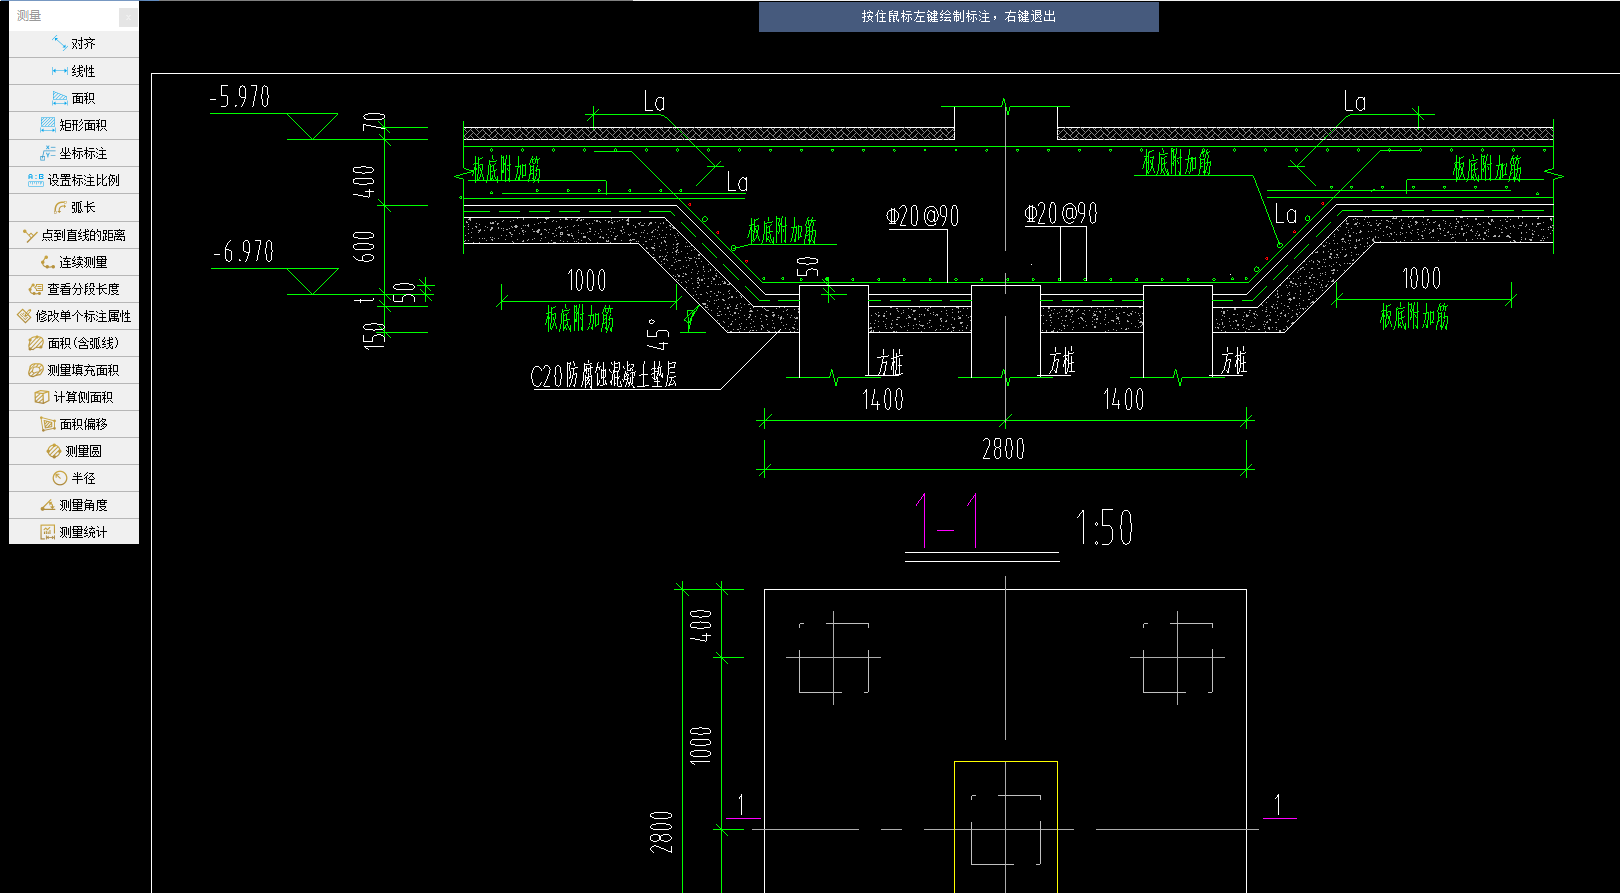Start the 连续测量 continuous measure tool
1620x893 pixels.
pos(74,262)
